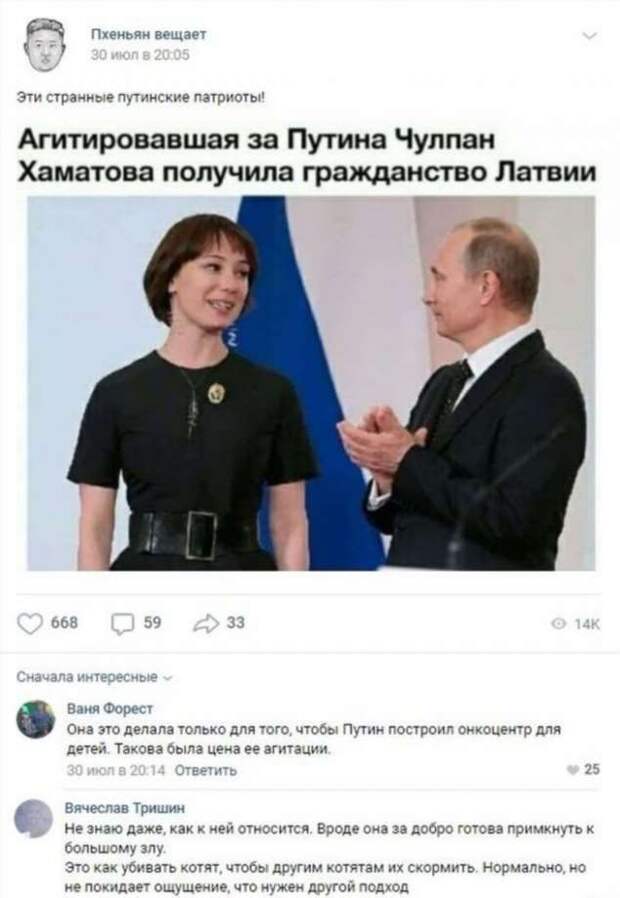
Task: Click the 668 likes counter
Action: (x=65, y=623)
